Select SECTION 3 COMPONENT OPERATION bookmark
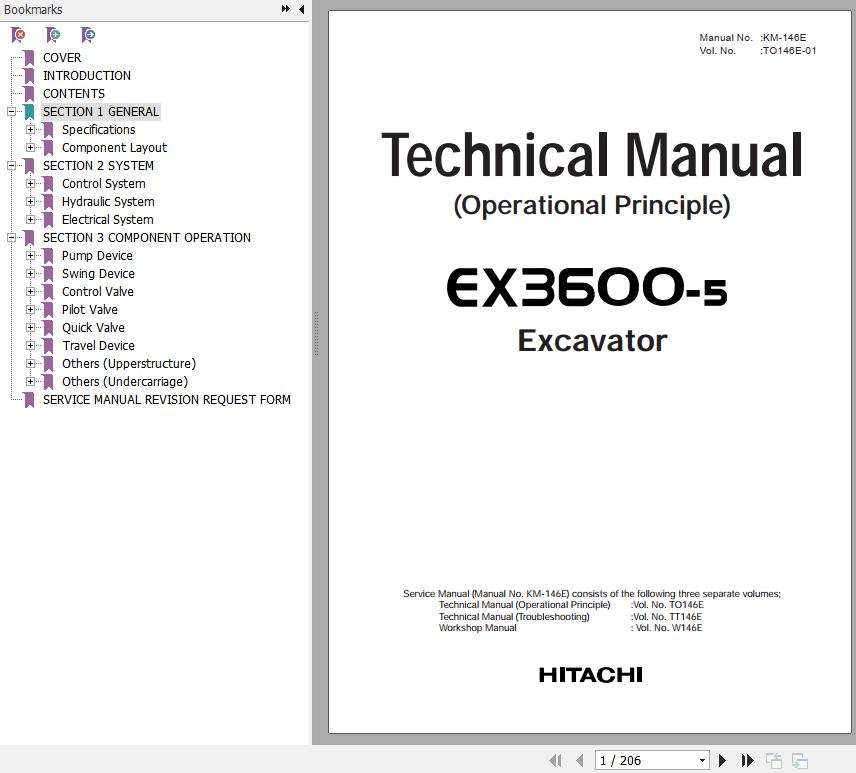 (147, 238)
